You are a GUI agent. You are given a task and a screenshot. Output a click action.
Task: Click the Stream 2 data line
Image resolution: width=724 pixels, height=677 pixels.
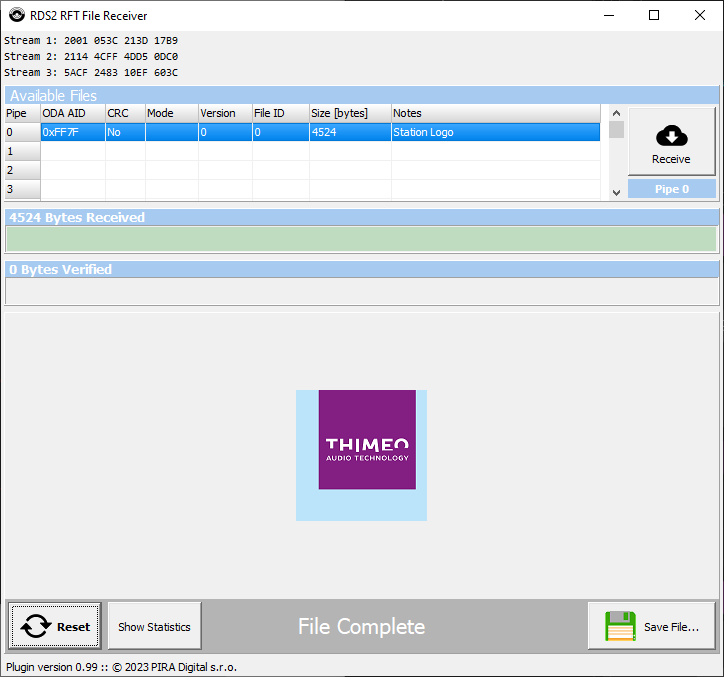pos(91,56)
